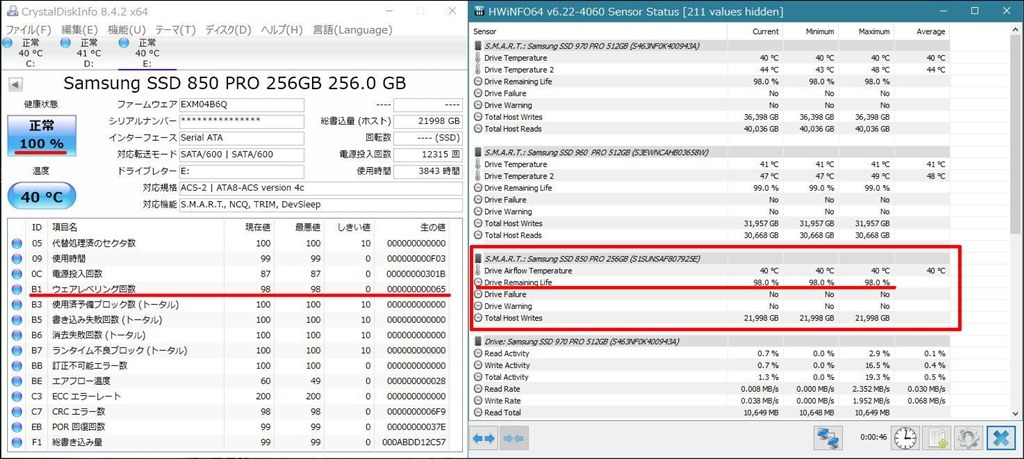Select the Samsung SSD 850 PRO S.M.A.R.T. group header
Screen dimensions: 1024x459
tap(711, 259)
